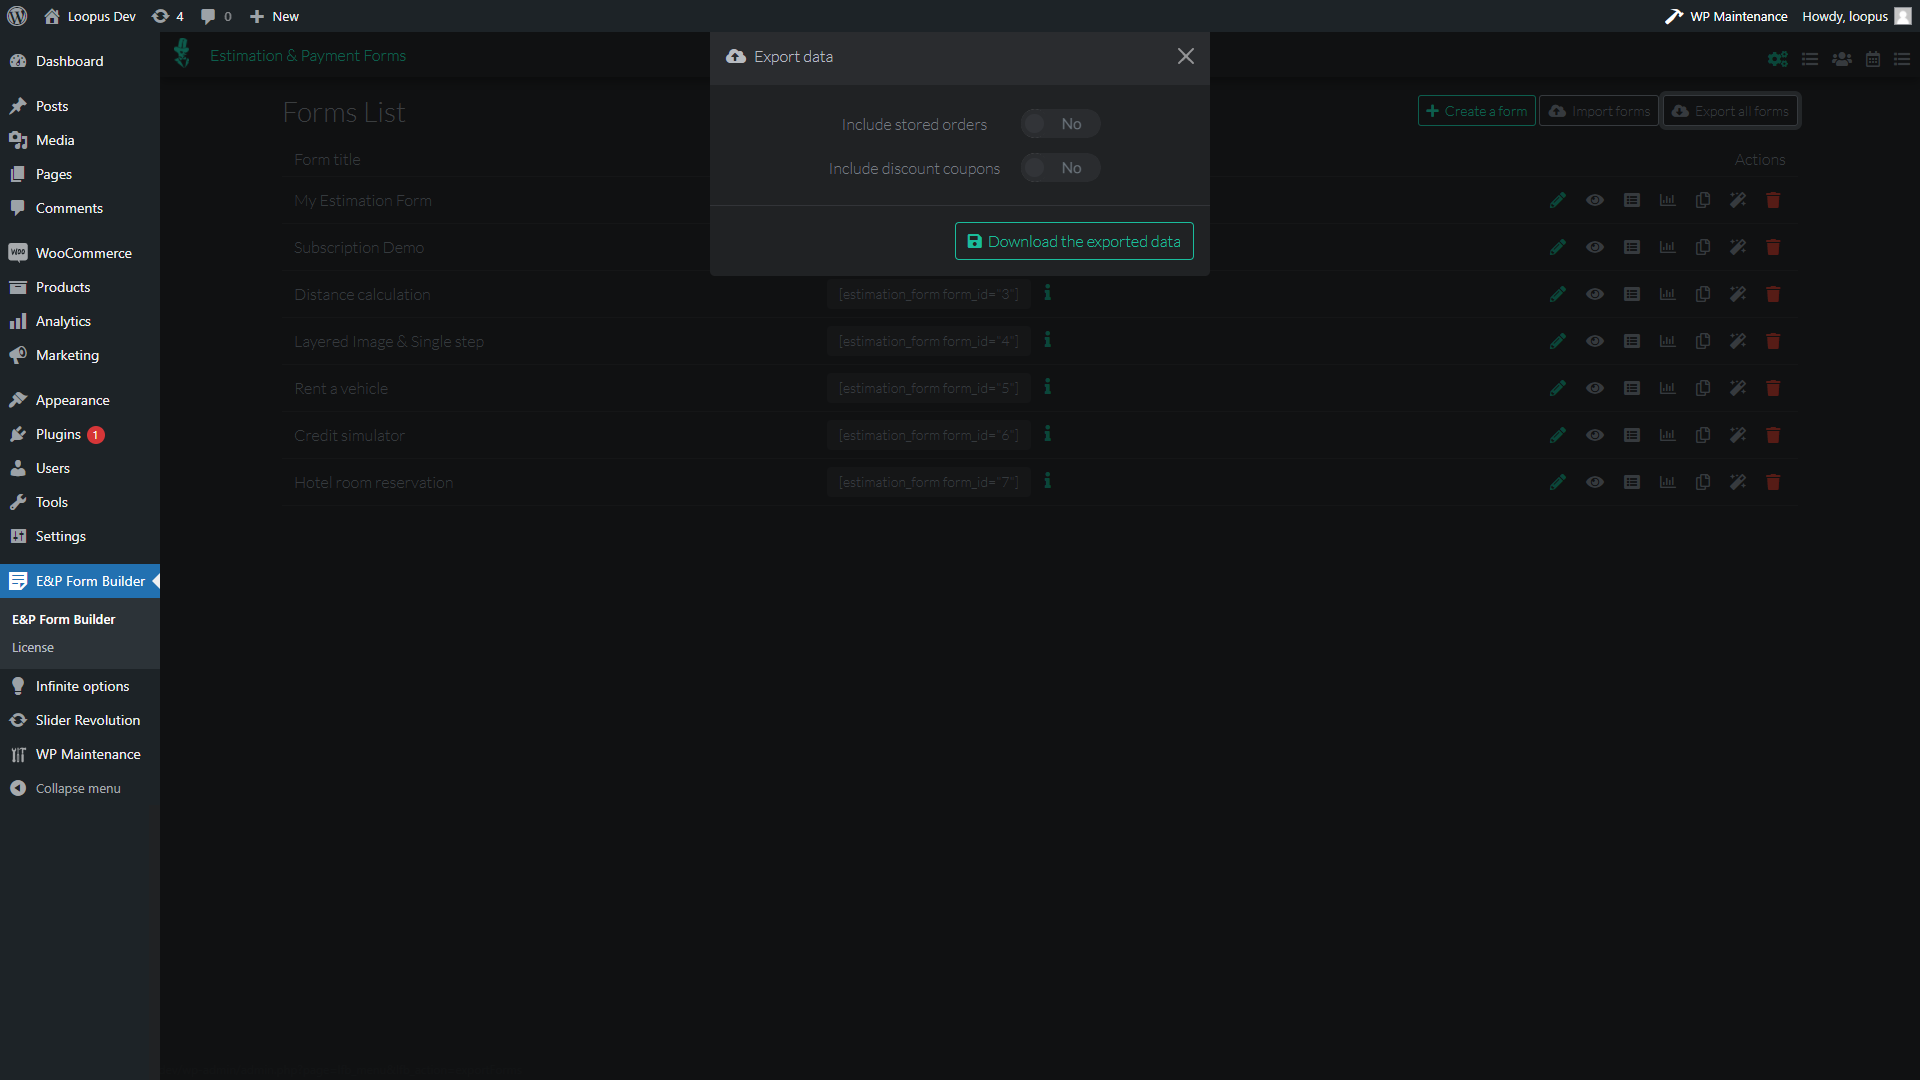Screen dimensions: 1920x1080
Task: Open form designer wand for Subscription Demo
Action: coord(1738,247)
